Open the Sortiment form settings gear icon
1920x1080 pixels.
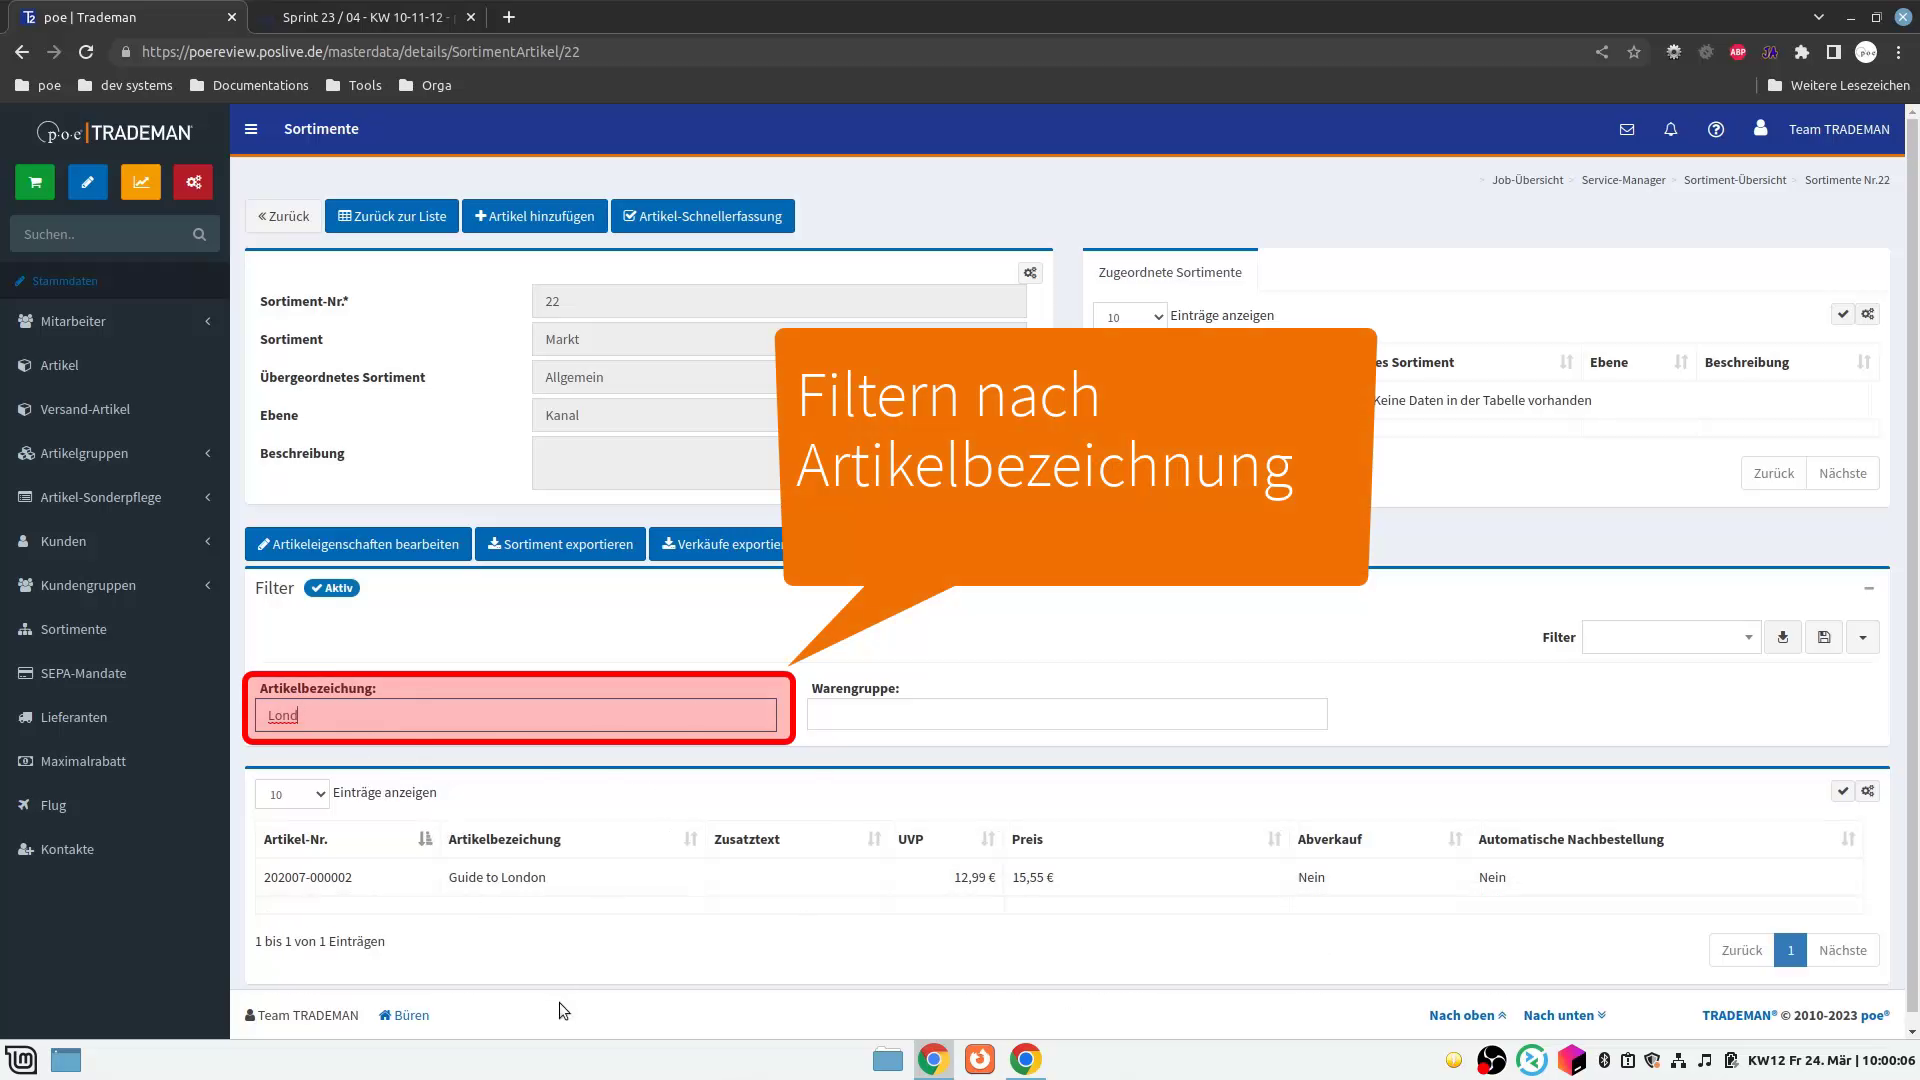pyautogui.click(x=1030, y=273)
